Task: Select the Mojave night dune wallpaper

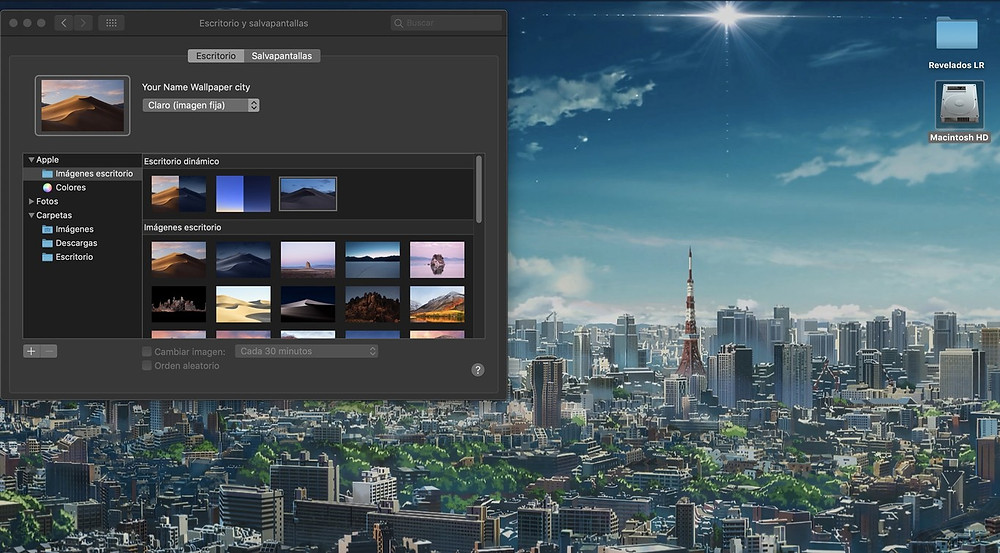Action: (243, 259)
